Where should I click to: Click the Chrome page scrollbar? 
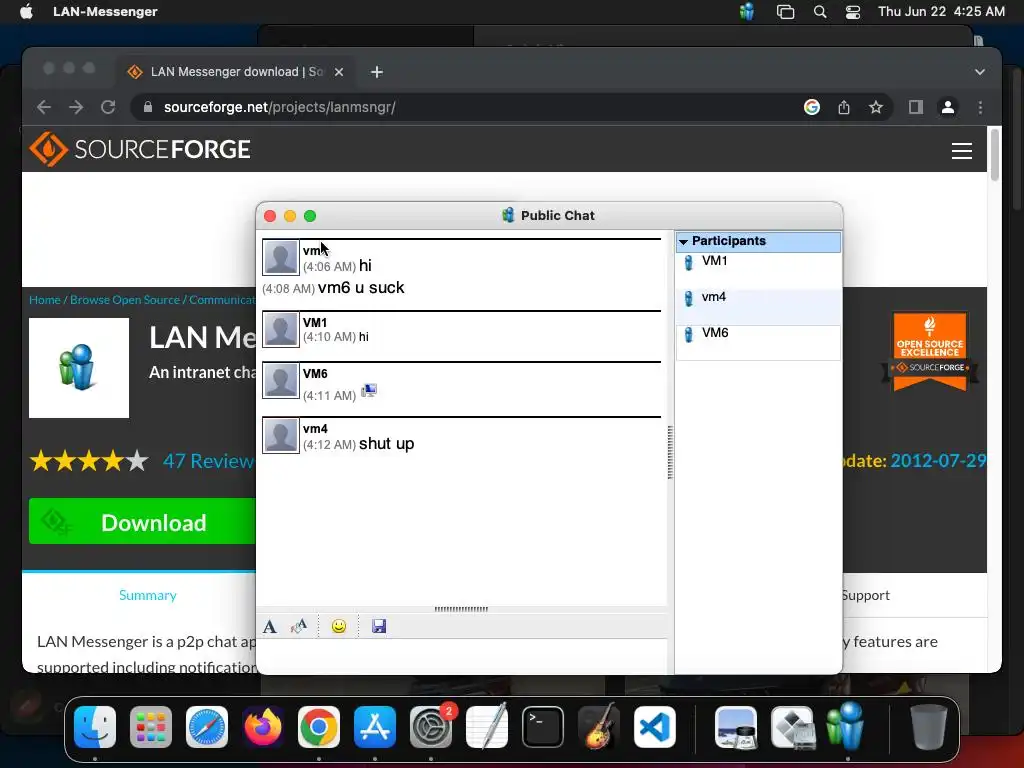994,155
